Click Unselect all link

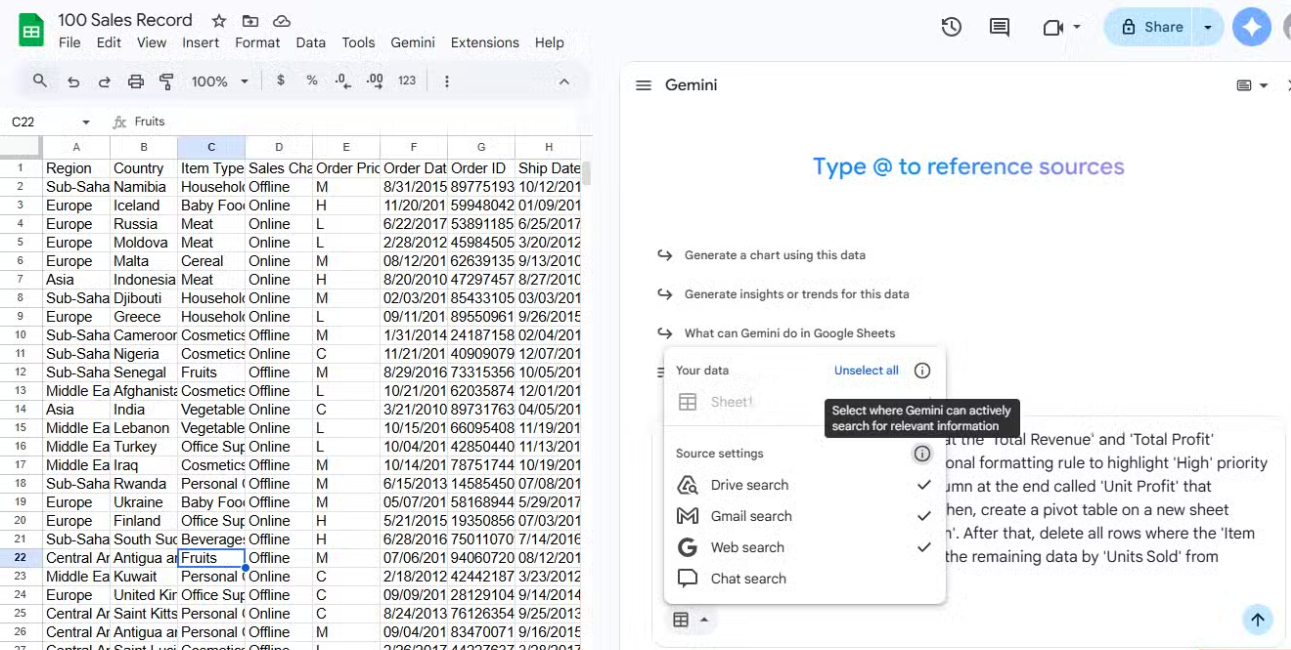tap(866, 370)
